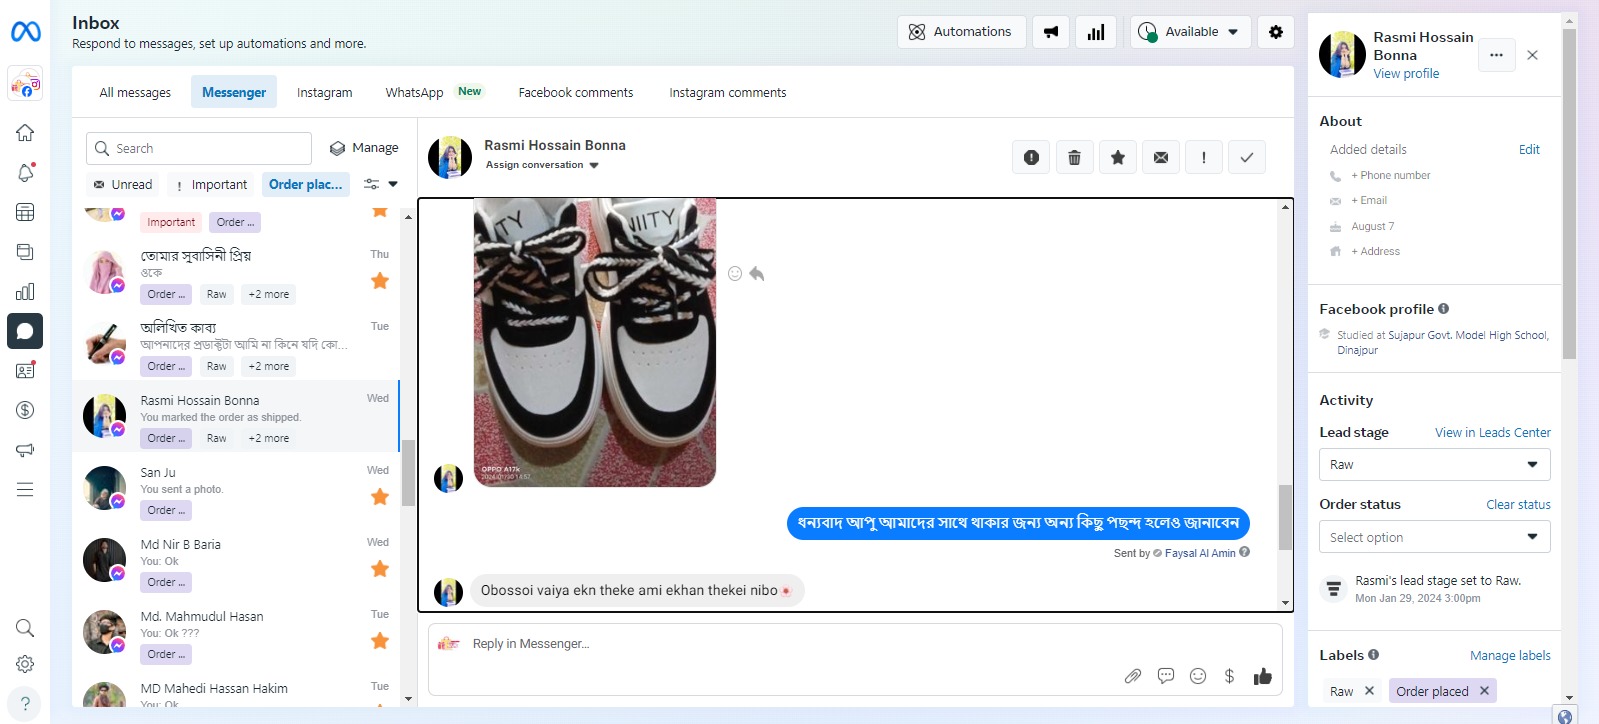
Task: Open Notifications bell in sidebar
Action: 25,172
